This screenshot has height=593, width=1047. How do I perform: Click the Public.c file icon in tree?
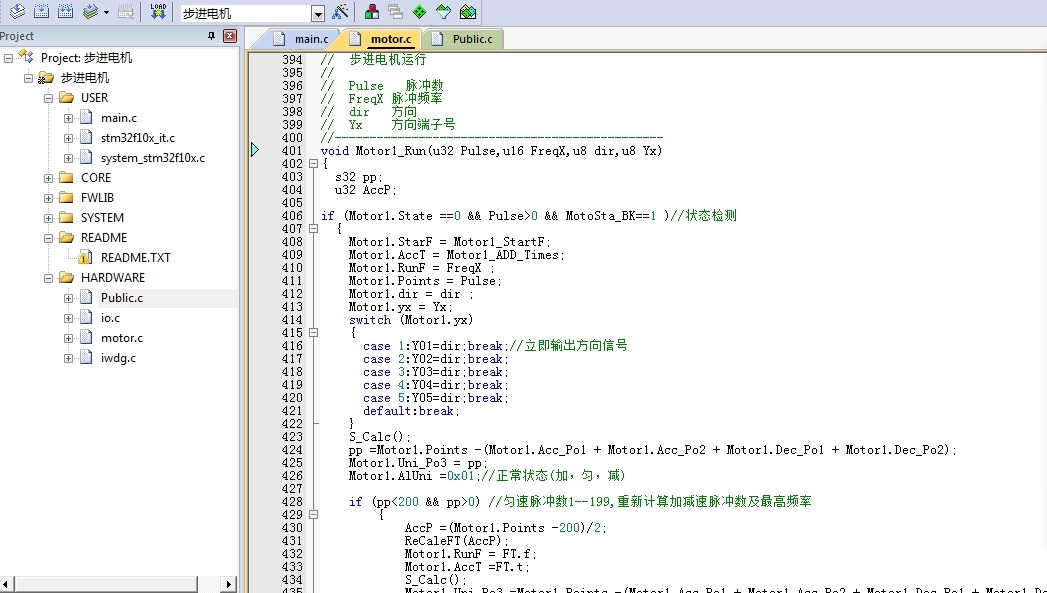[x=86, y=298]
